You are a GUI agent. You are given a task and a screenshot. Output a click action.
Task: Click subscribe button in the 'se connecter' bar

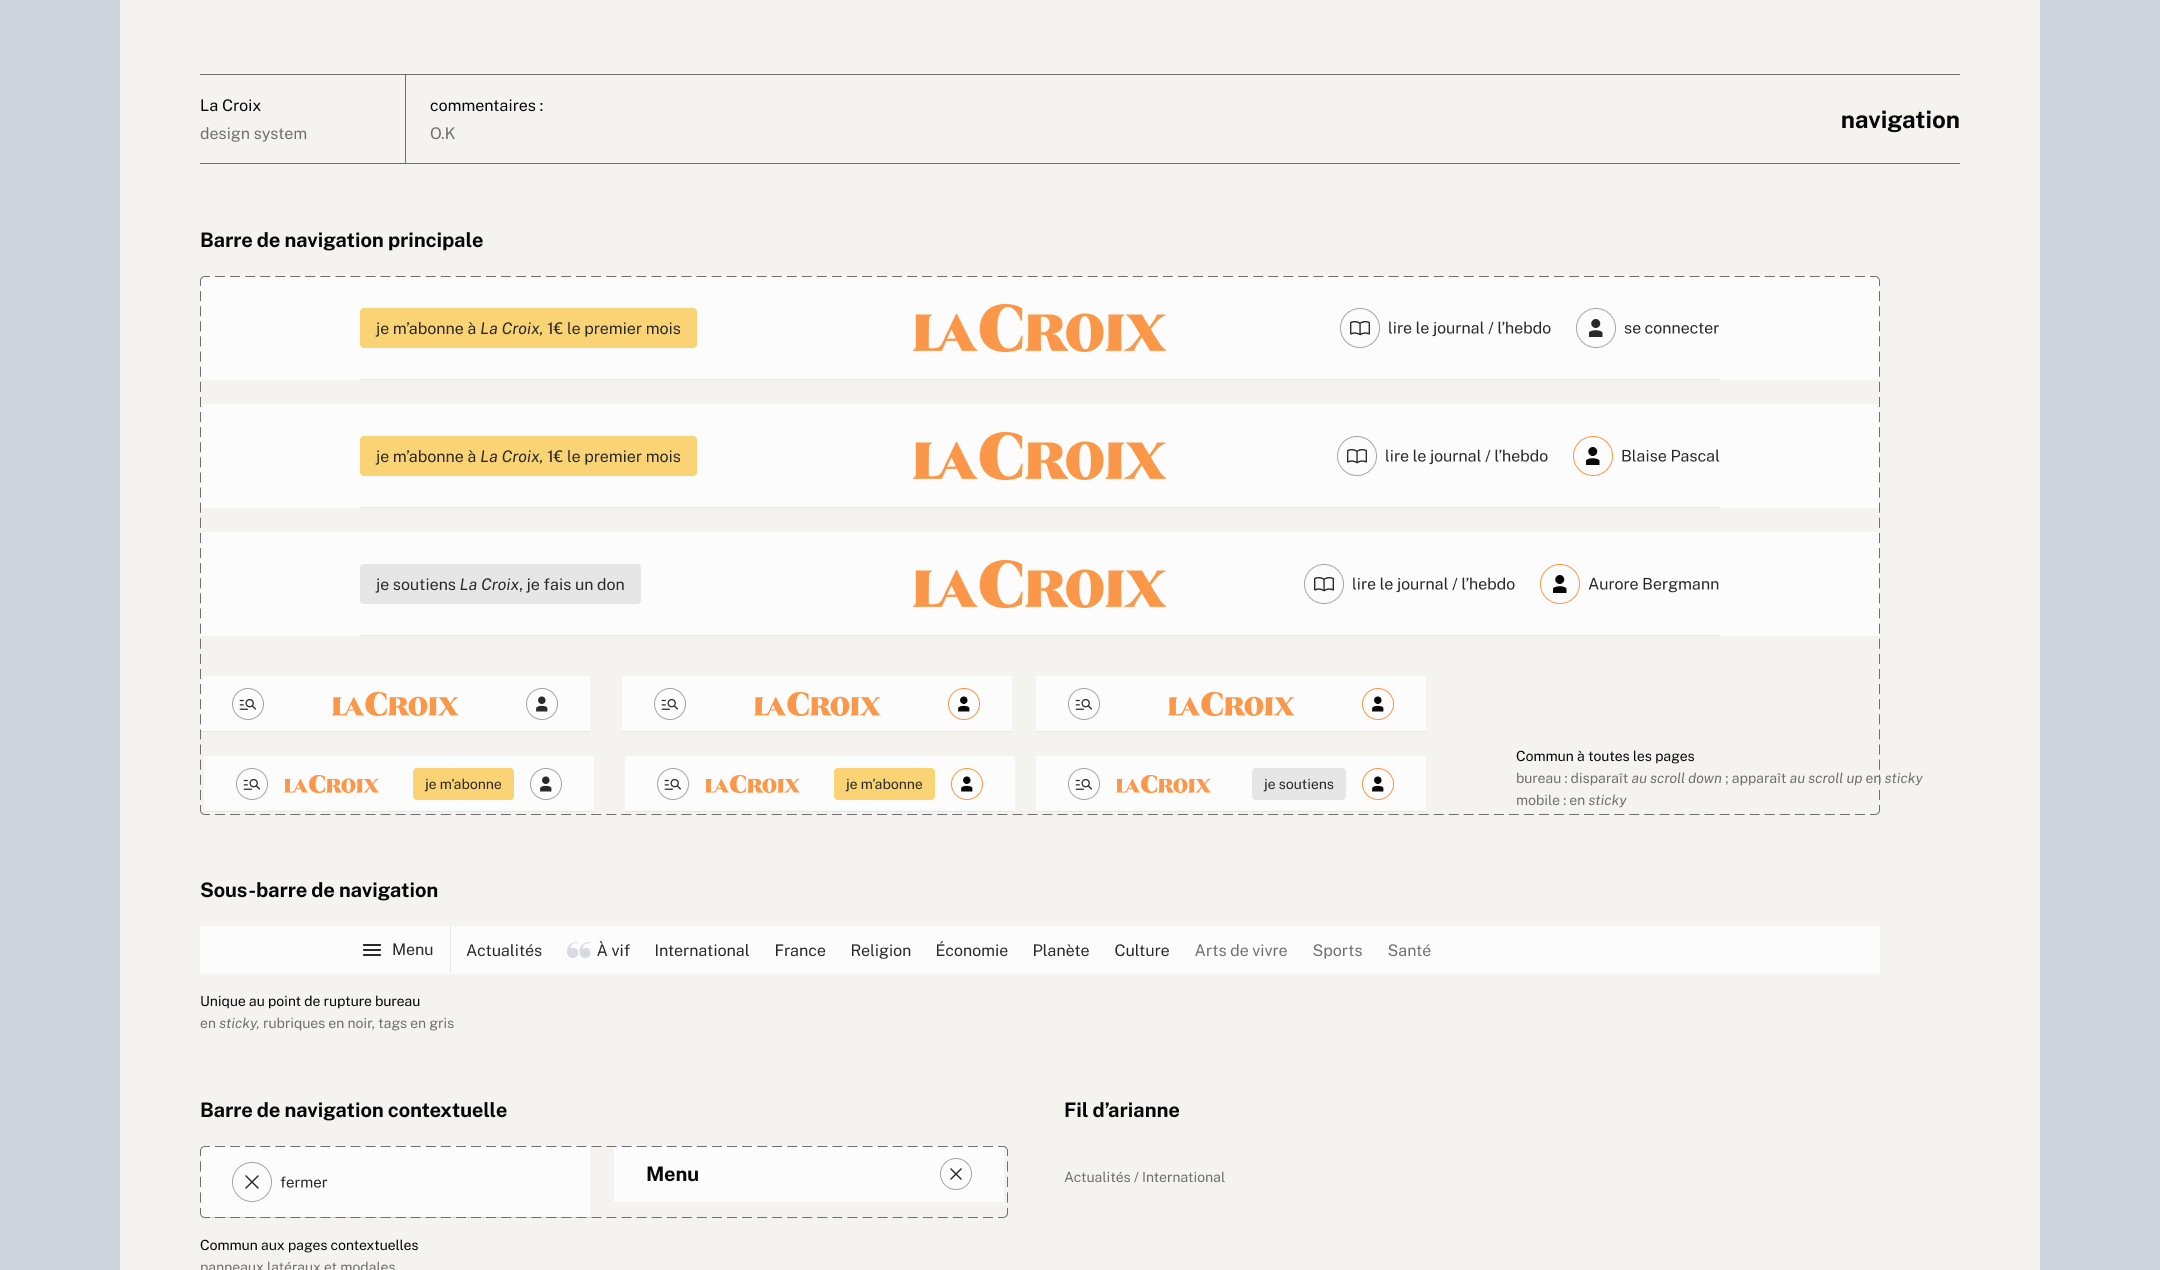coord(528,328)
